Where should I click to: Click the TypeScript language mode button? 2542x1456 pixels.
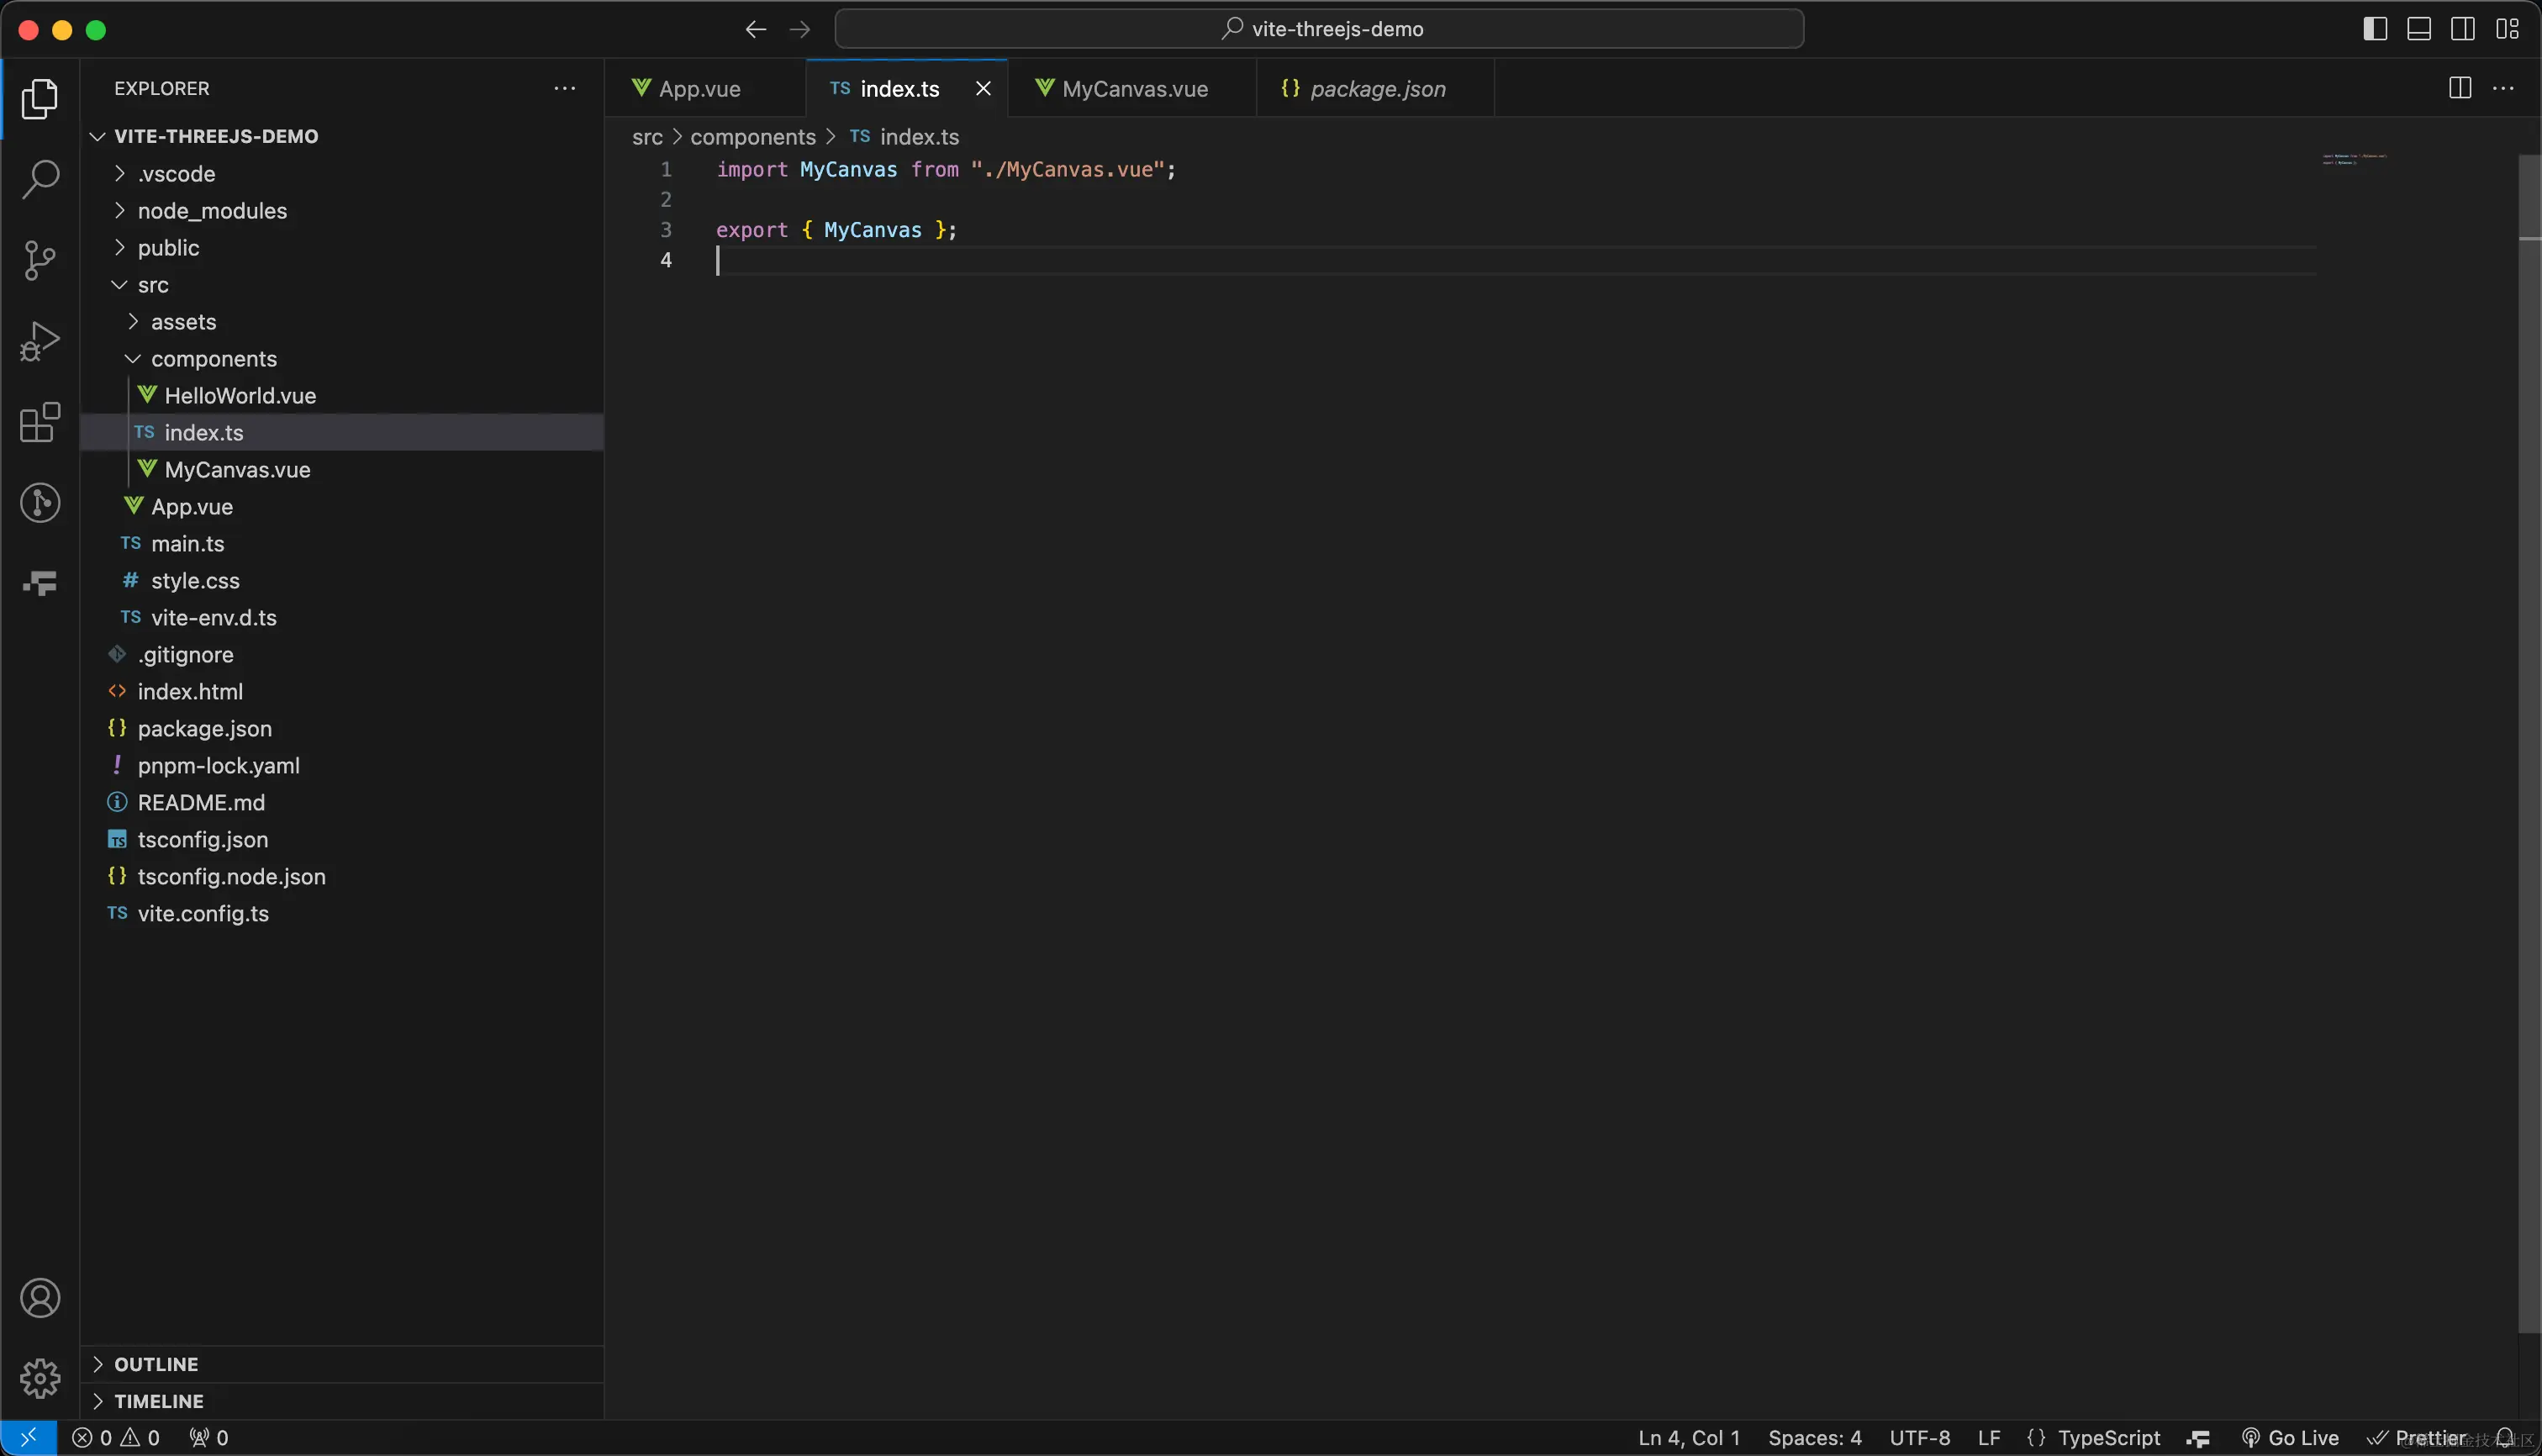[x=2108, y=1438]
